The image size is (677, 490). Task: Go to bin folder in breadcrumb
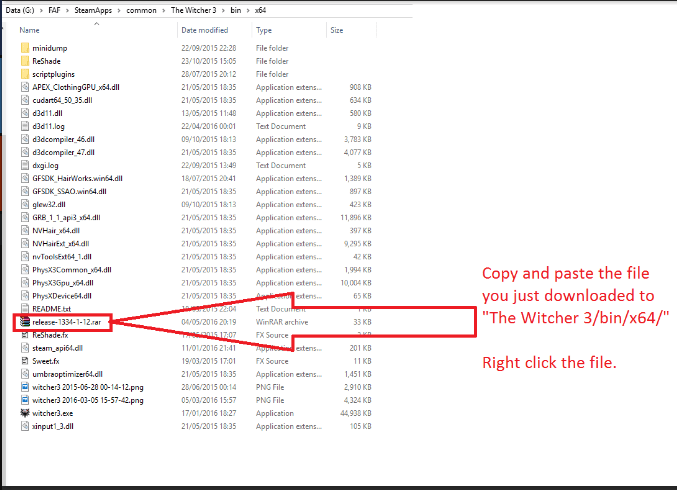(236, 10)
